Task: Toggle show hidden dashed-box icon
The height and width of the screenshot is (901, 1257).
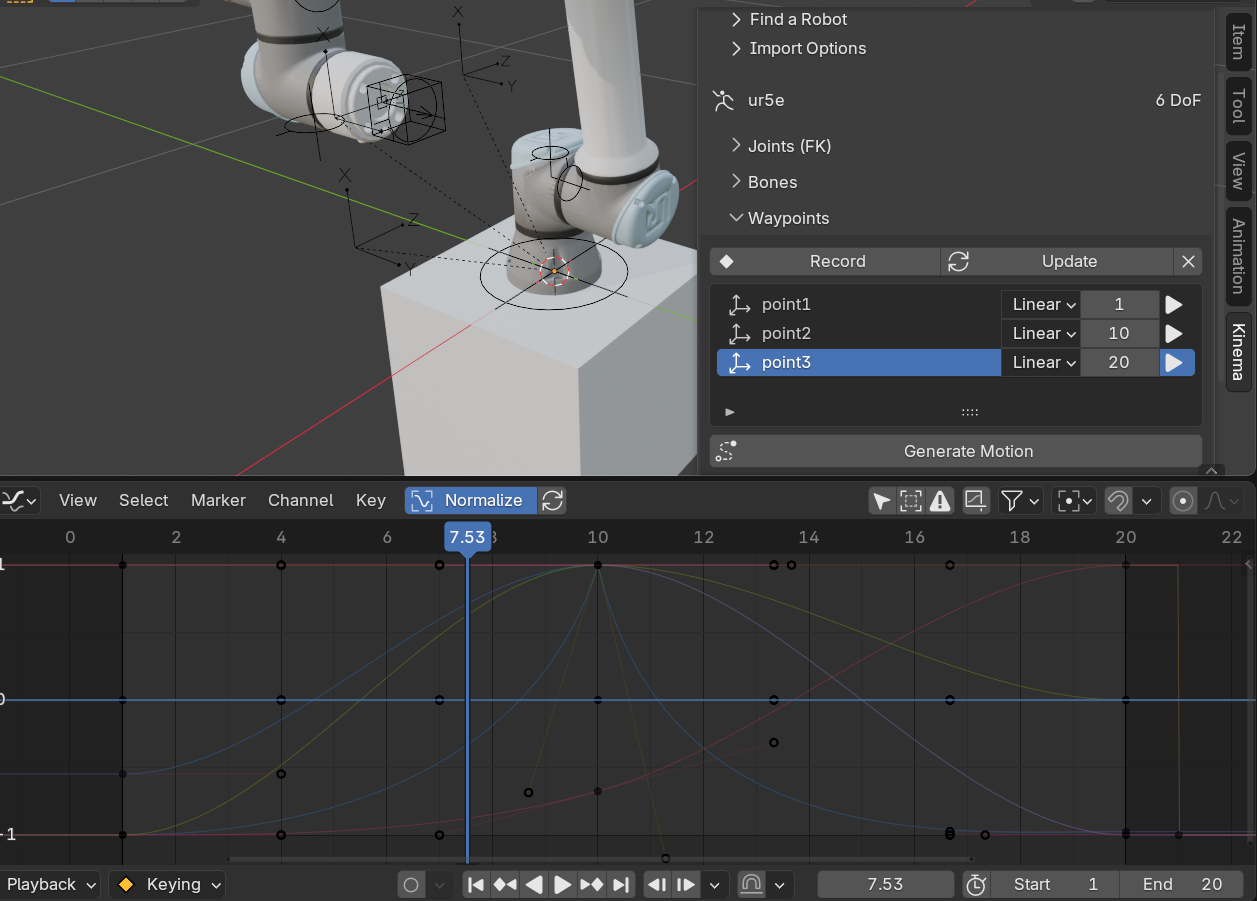Action: pos(910,500)
